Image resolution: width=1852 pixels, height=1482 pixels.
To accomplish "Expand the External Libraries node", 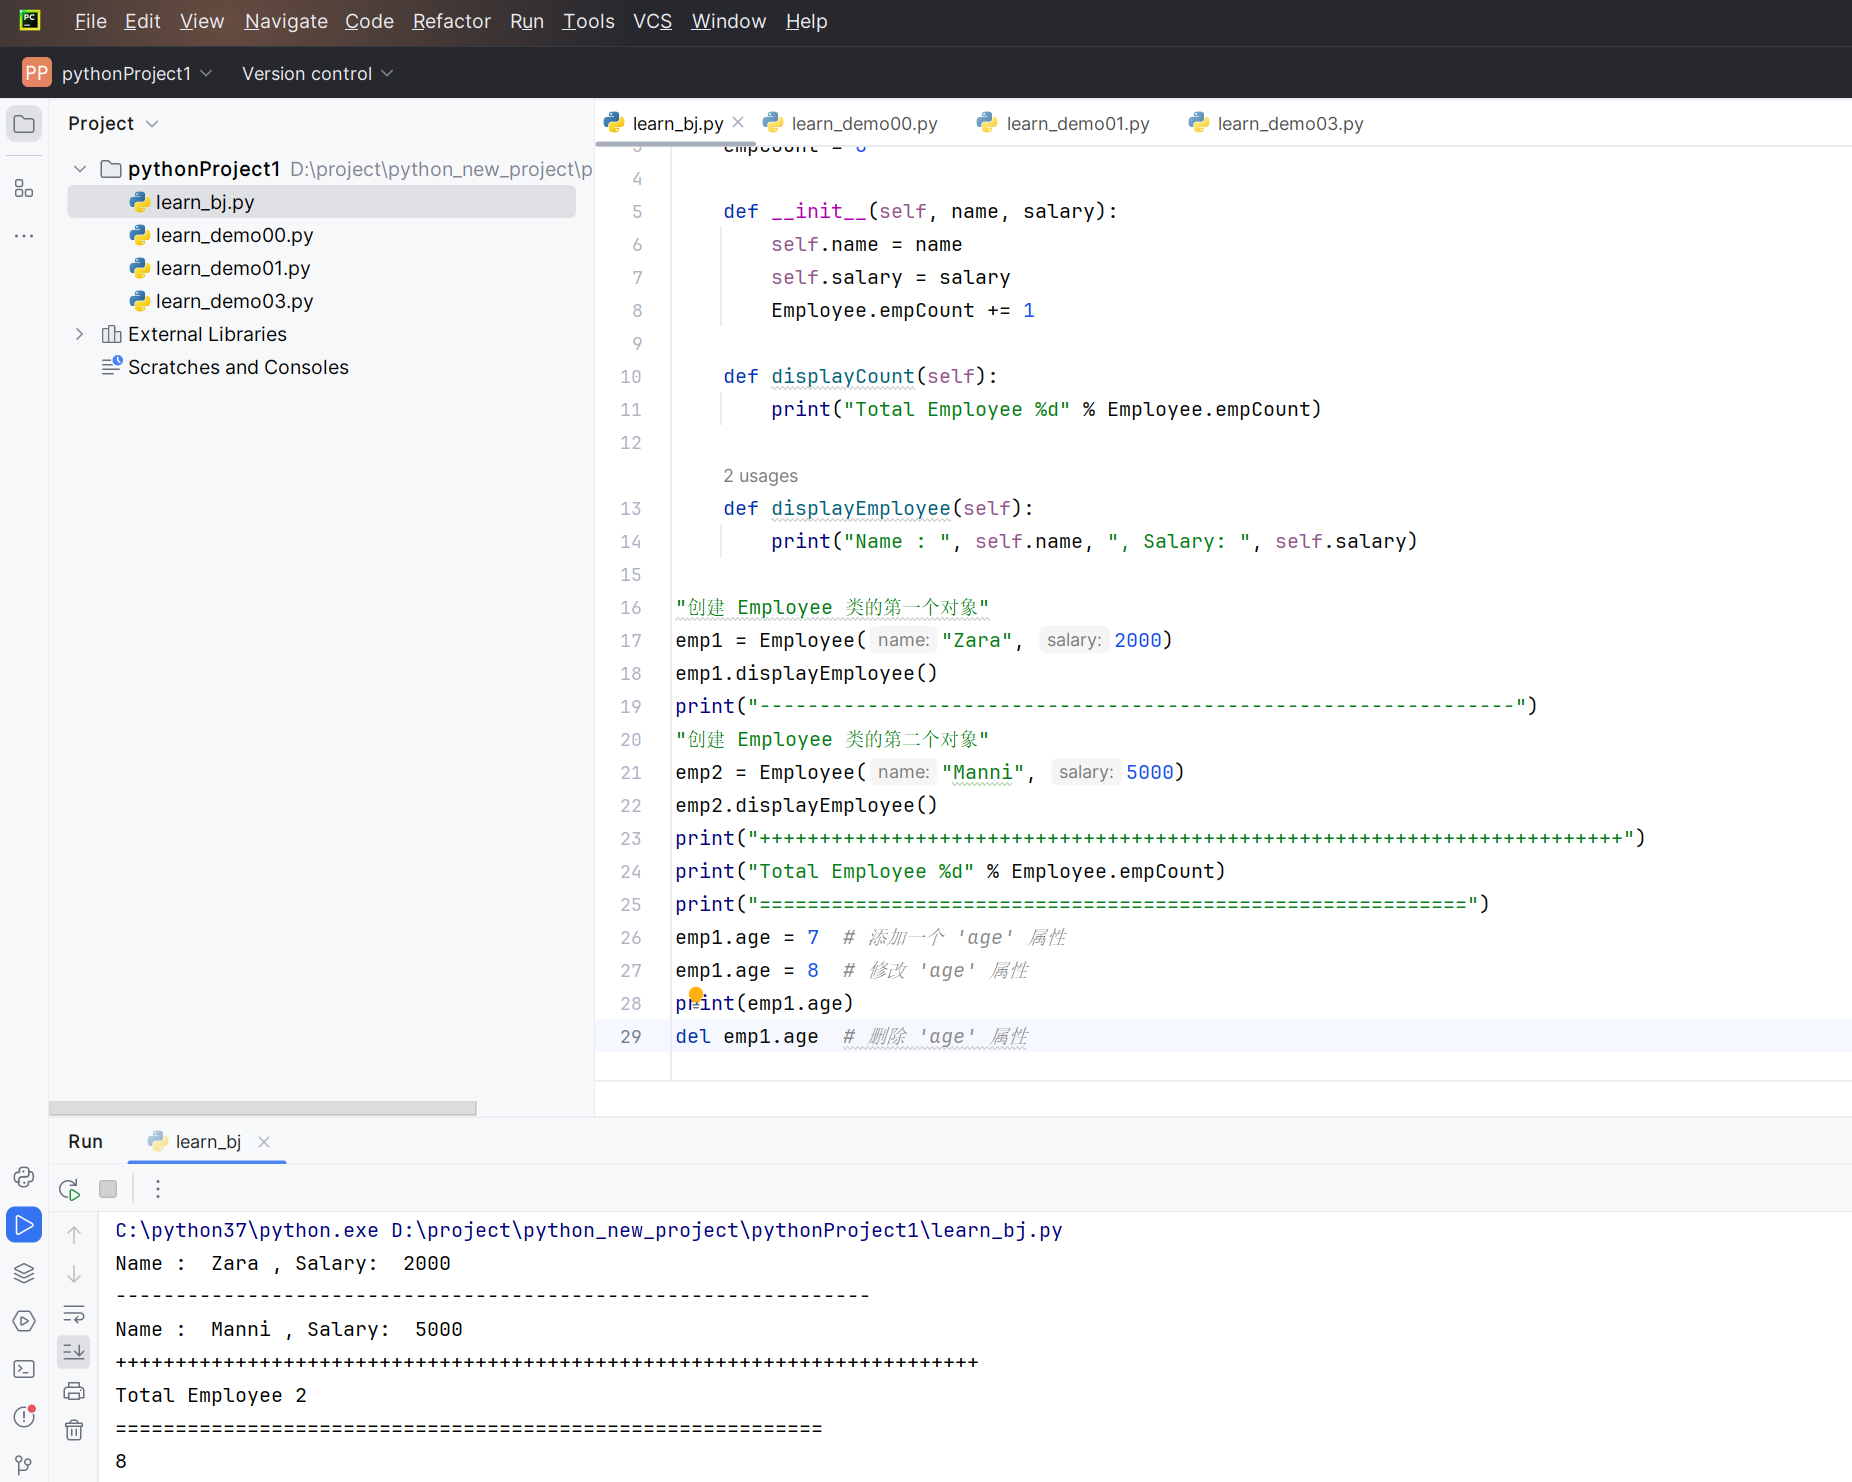I will pyautogui.click(x=80, y=334).
